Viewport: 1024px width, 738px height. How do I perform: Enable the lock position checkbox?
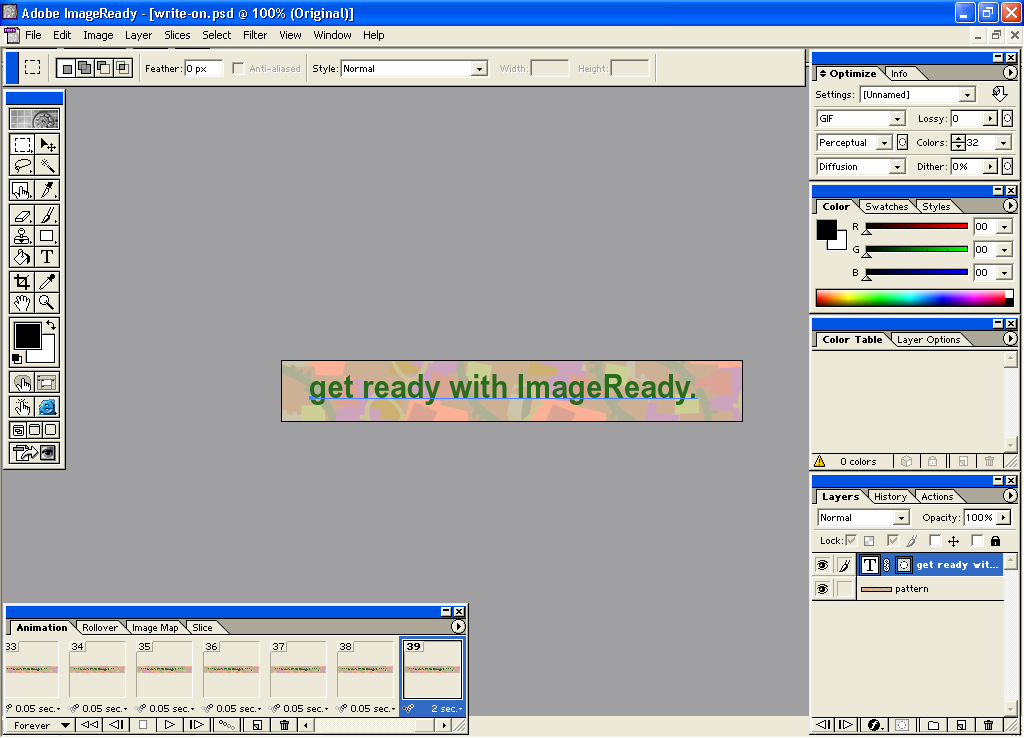pos(935,540)
